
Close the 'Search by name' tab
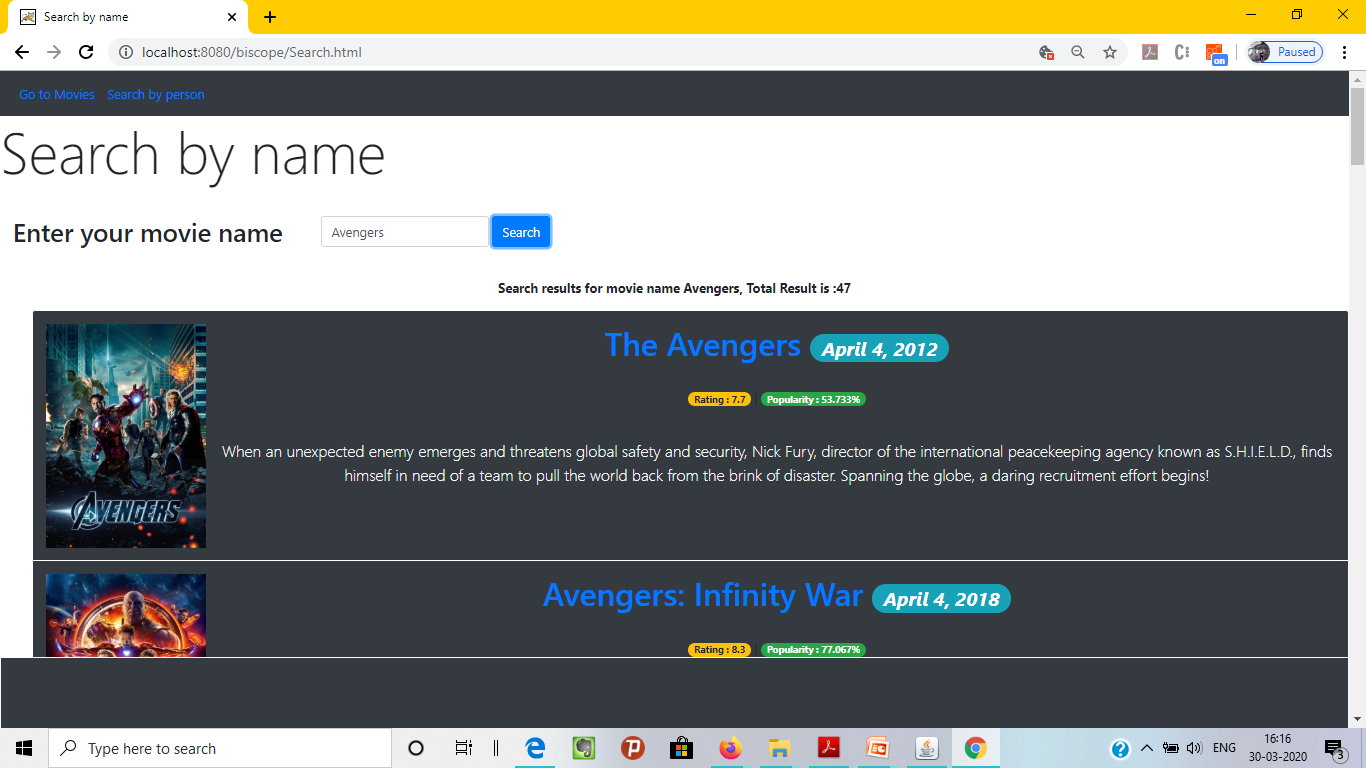tap(232, 17)
